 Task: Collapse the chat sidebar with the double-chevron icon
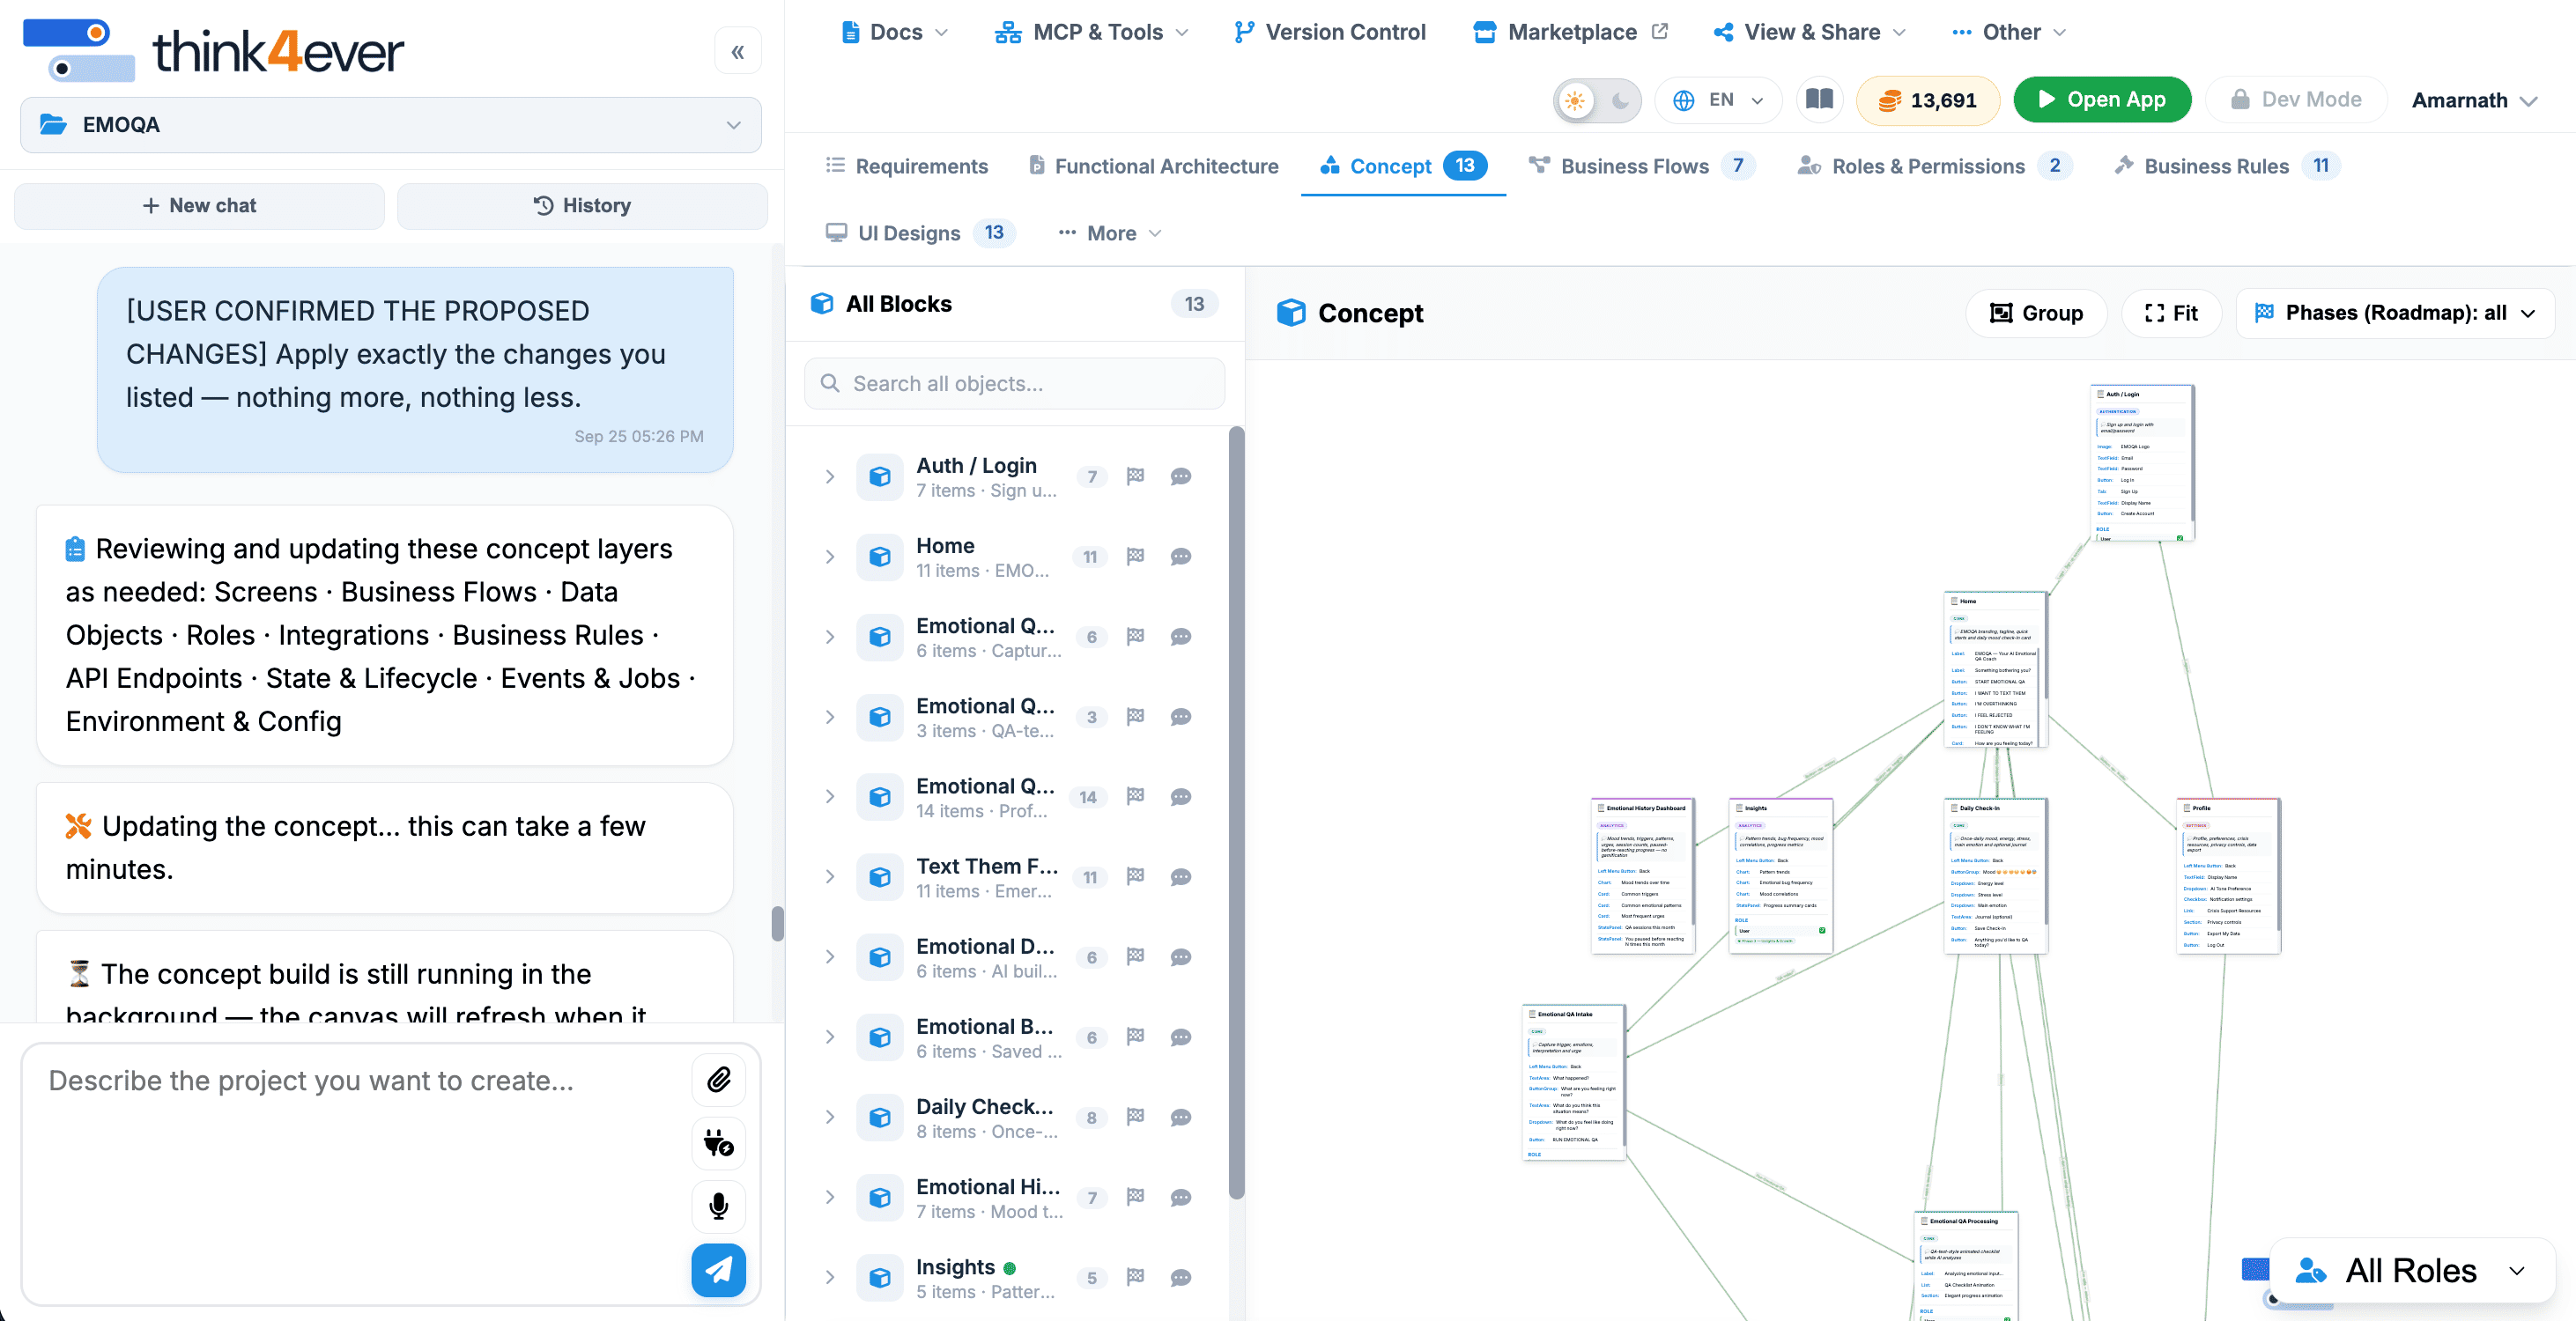coord(737,52)
